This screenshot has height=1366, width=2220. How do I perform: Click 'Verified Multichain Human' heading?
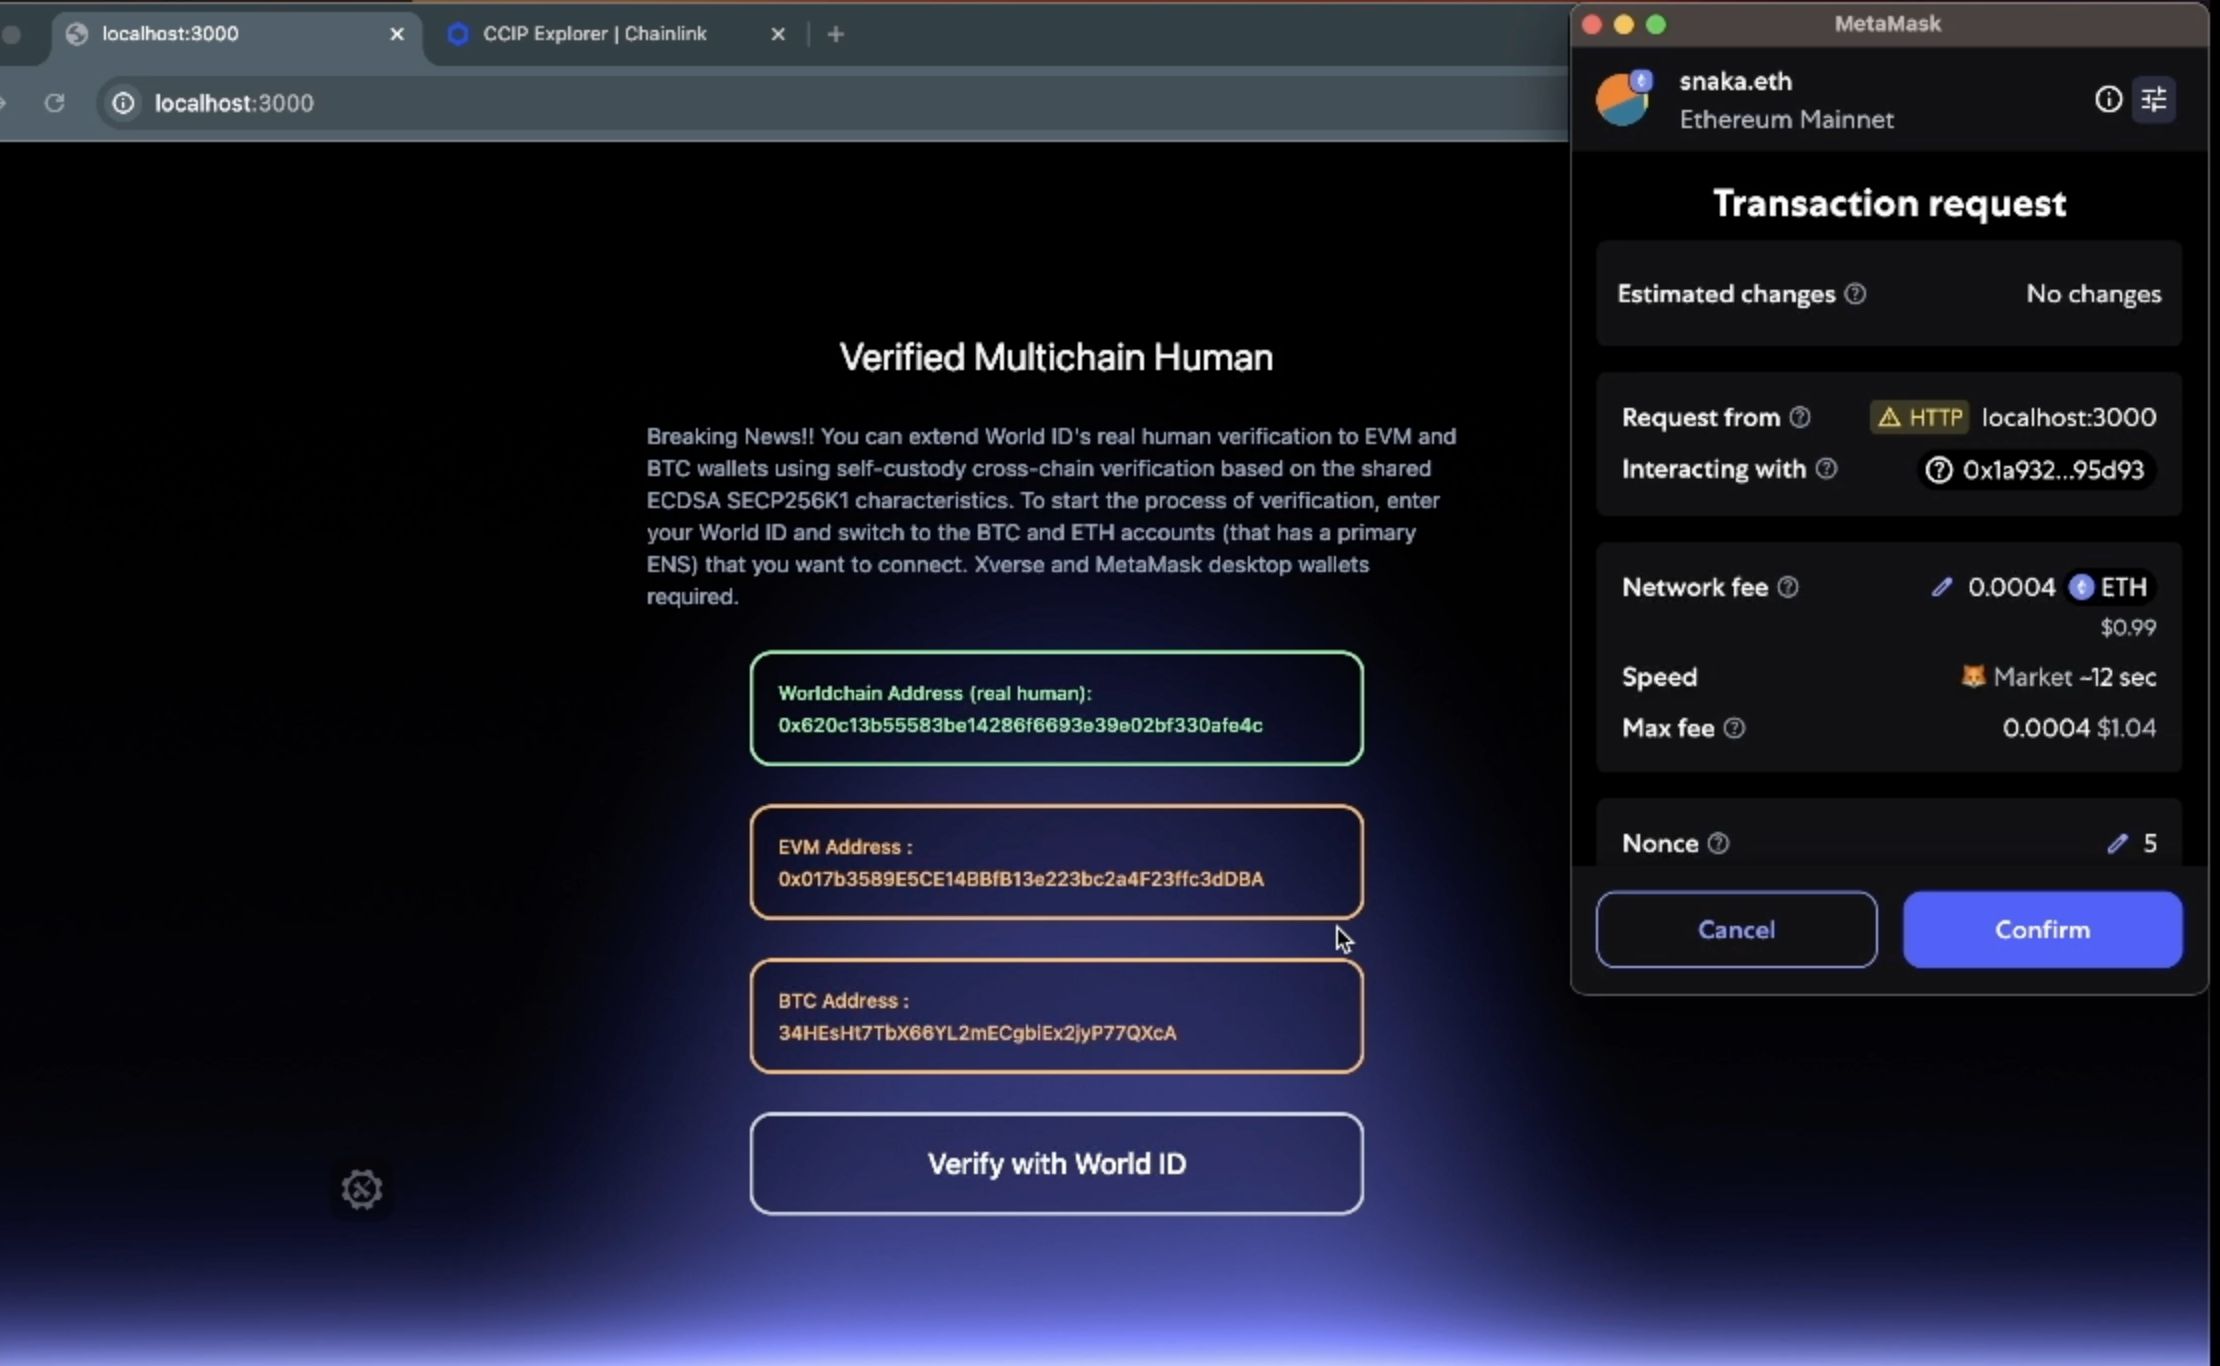[x=1056, y=357]
